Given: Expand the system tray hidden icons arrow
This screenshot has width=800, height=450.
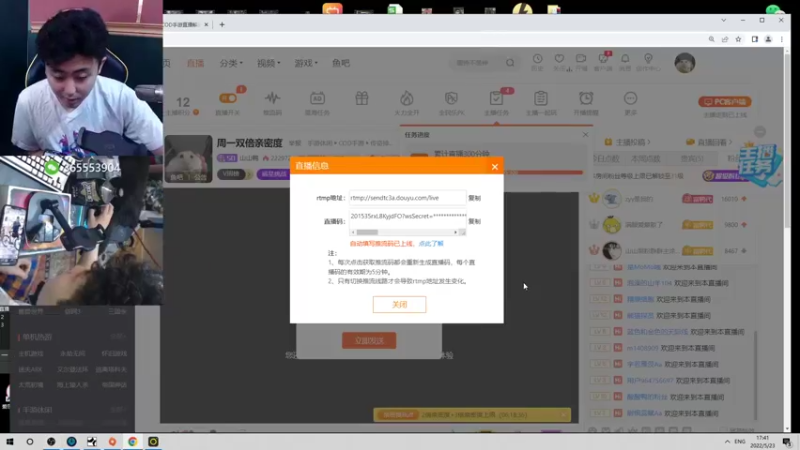Looking at the screenshot, I should pyautogui.click(x=727, y=442).
